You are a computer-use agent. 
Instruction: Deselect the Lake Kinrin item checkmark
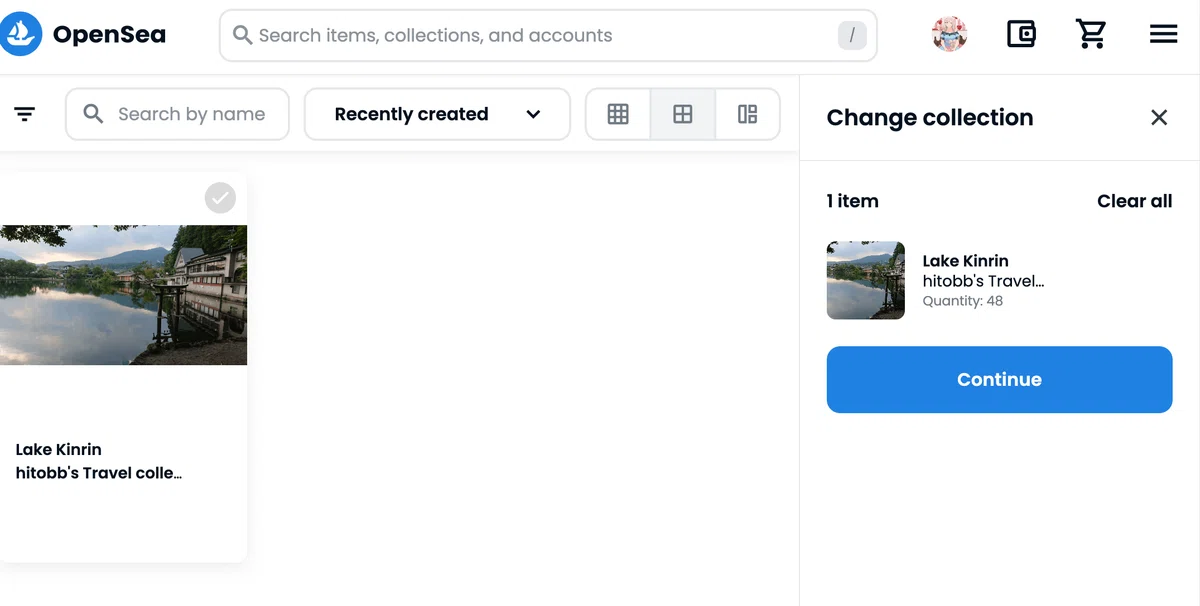220,198
